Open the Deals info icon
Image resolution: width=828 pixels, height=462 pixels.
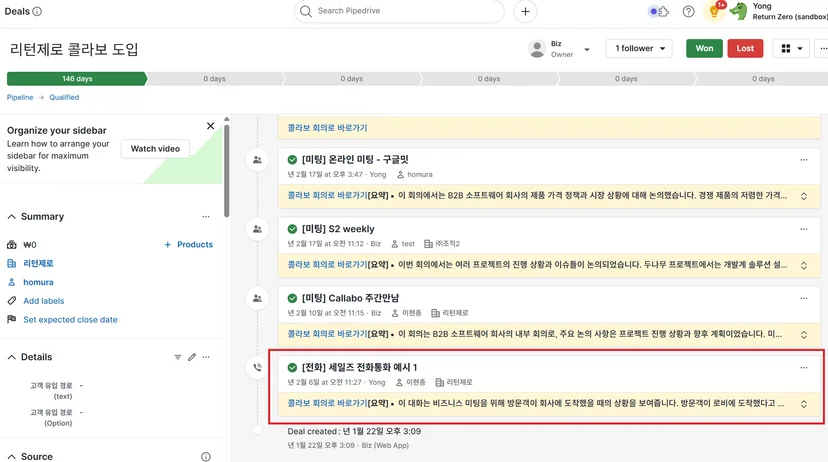[37, 11]
